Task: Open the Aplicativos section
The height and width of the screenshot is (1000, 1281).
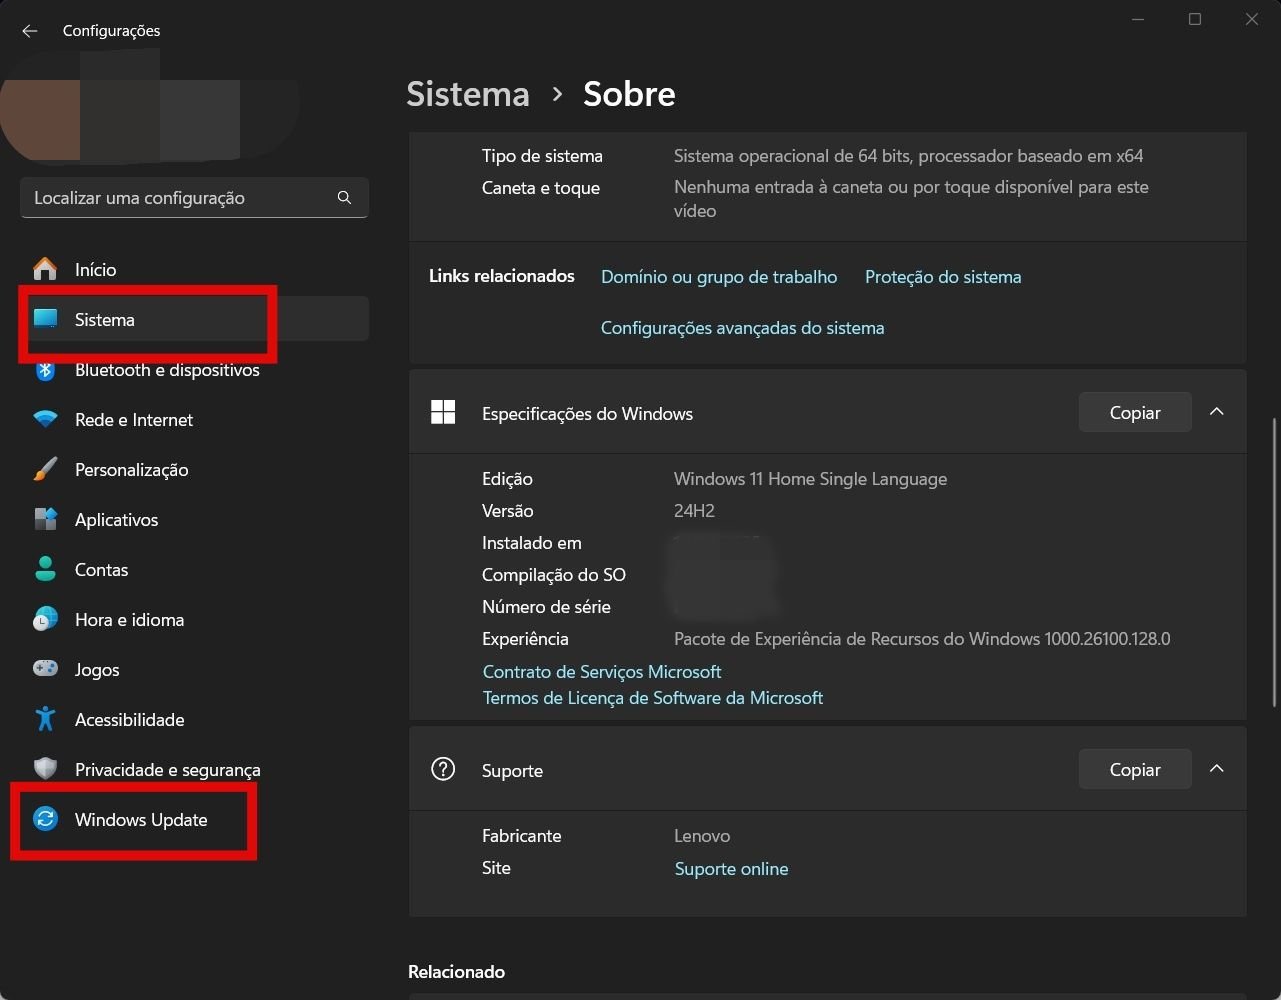Action: 116,519
